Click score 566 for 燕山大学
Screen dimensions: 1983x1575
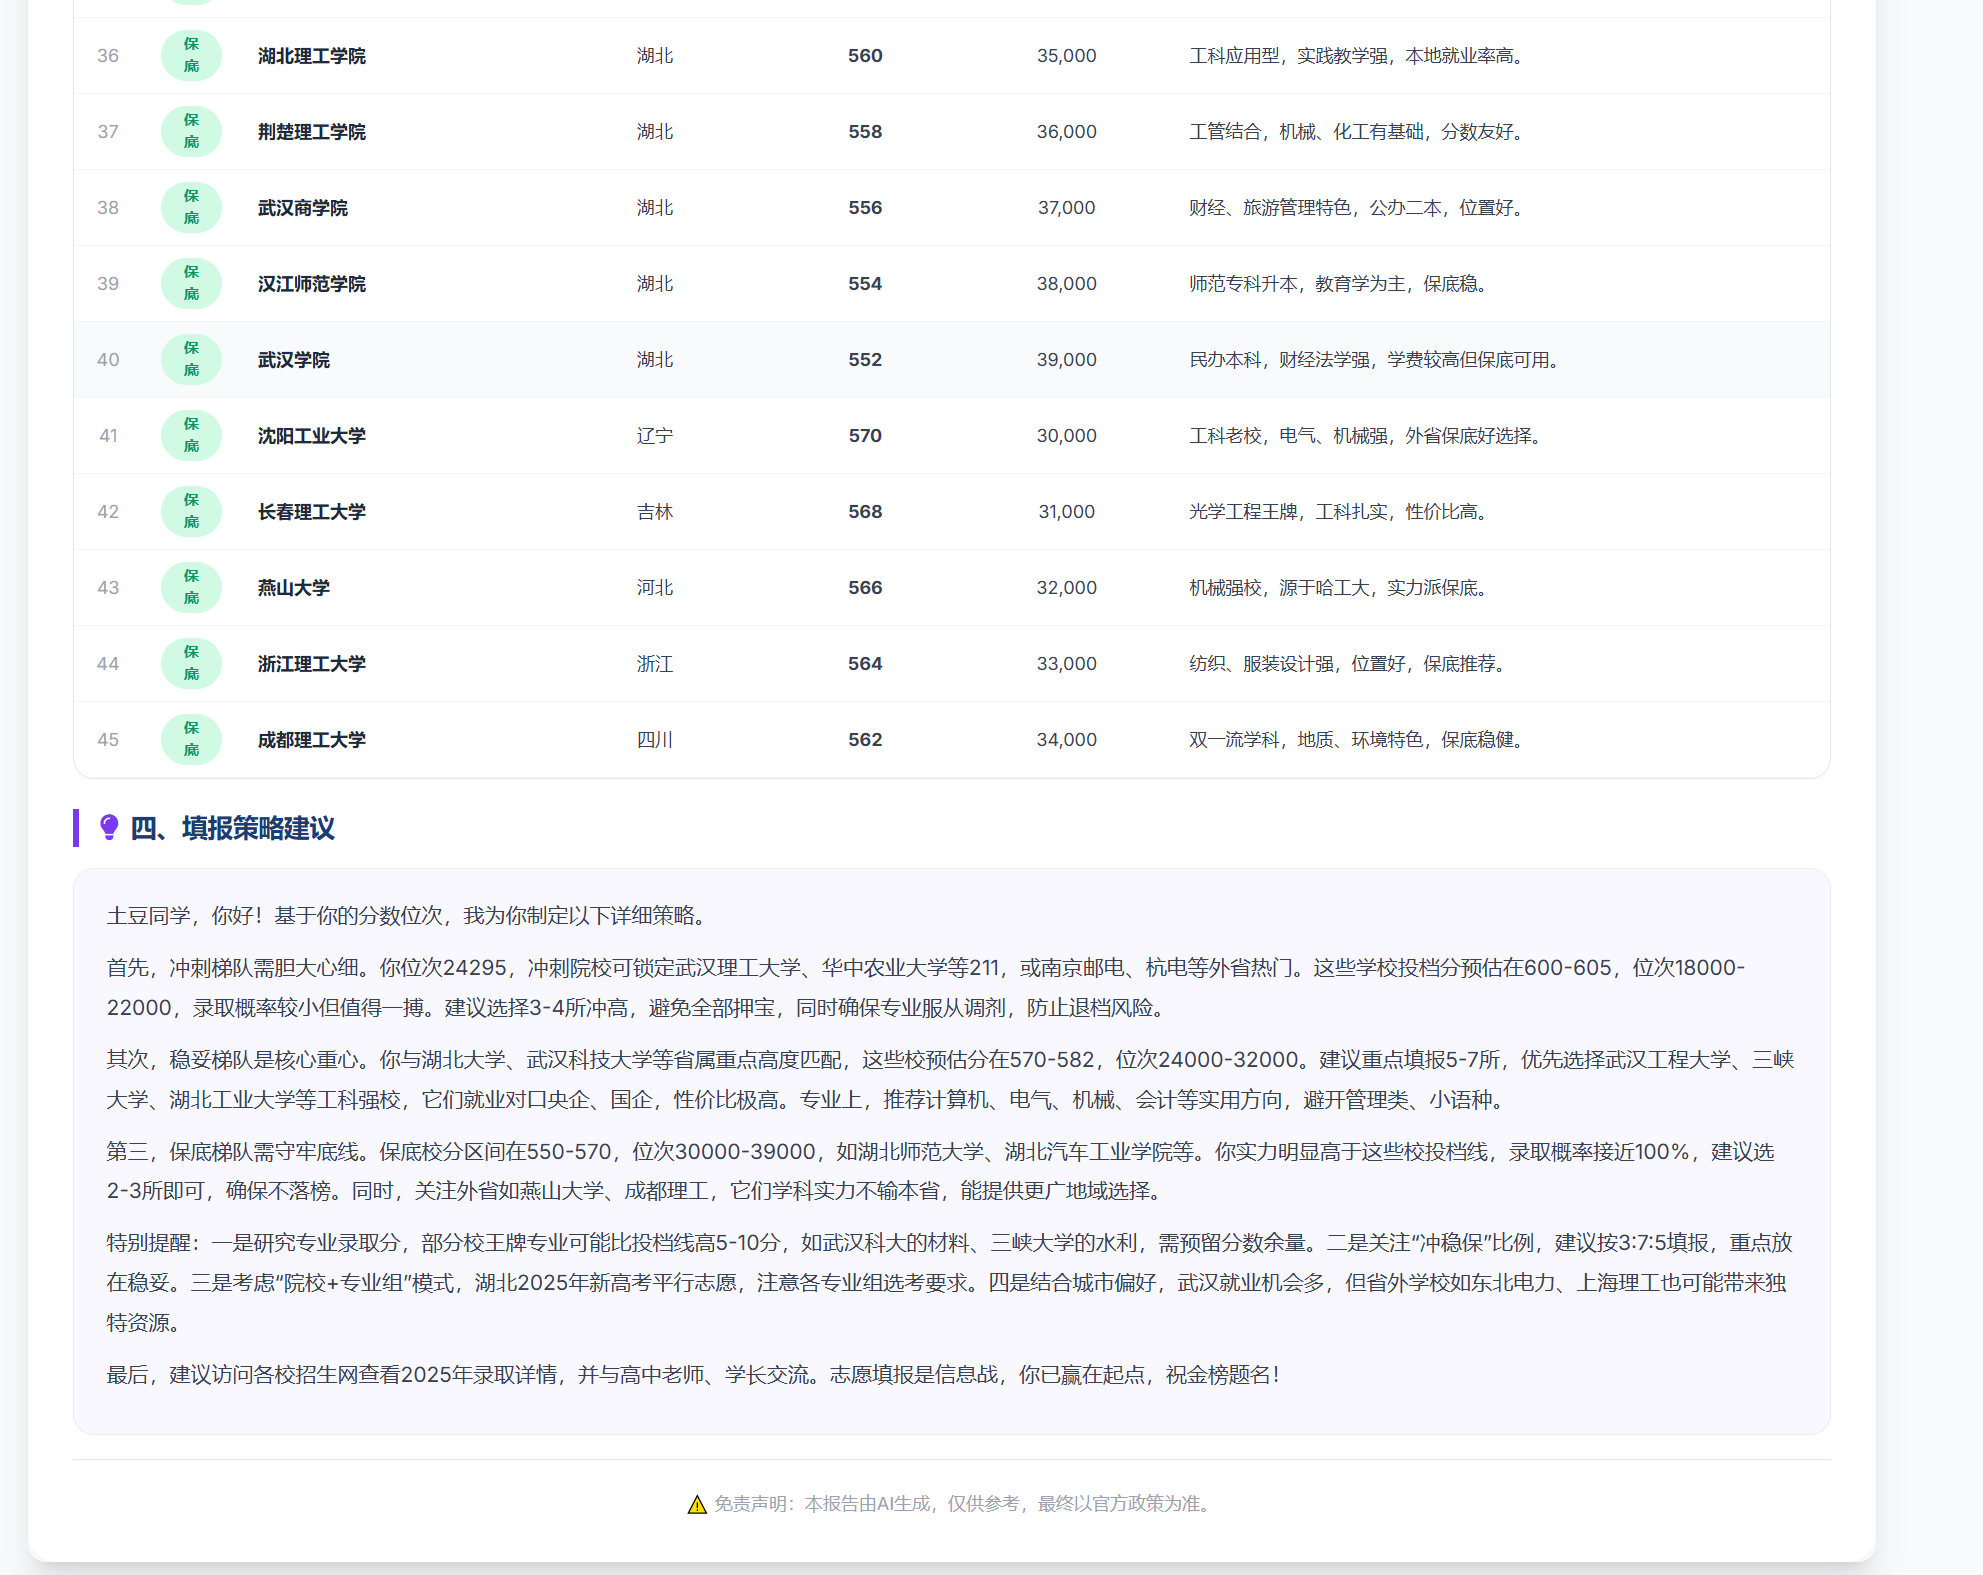pyautogui.click(x=865, y=588)
